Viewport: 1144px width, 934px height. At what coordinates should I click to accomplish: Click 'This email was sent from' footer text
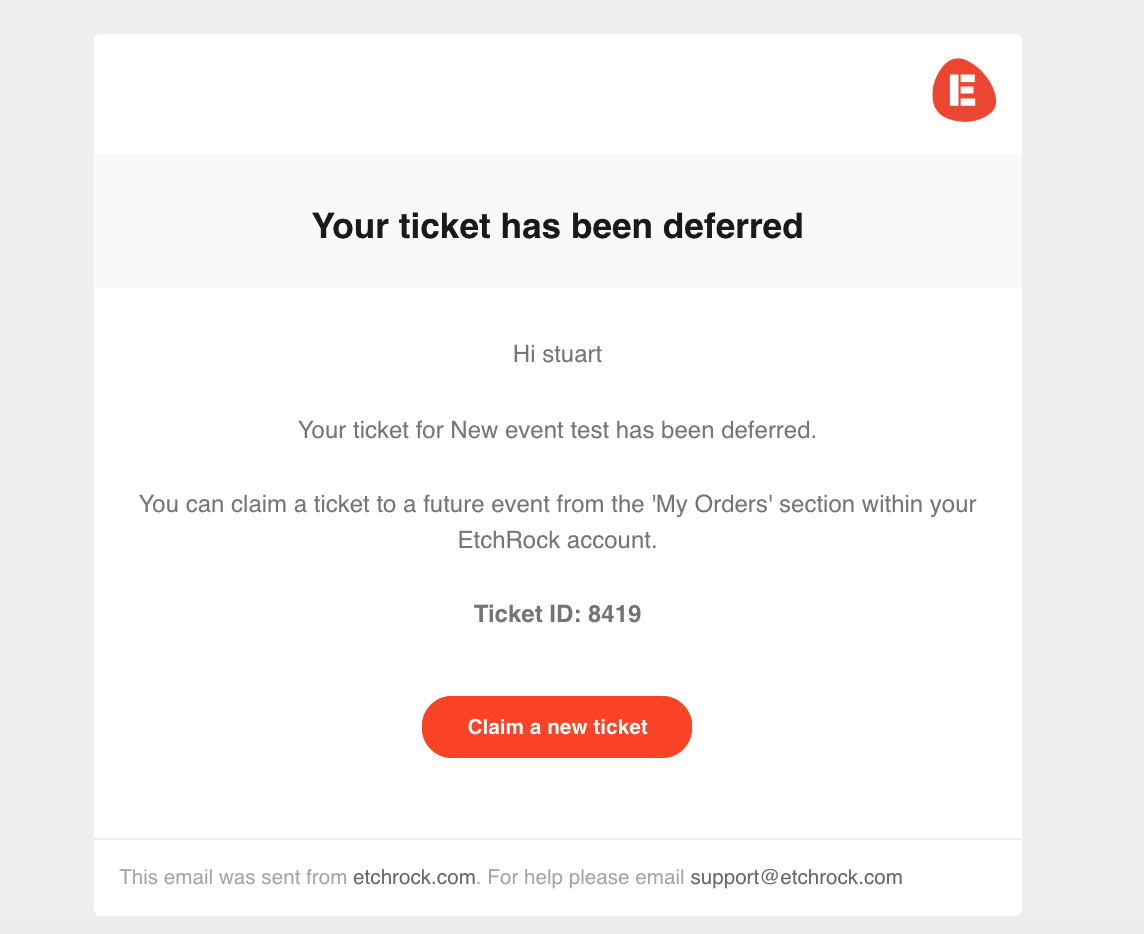(x=234, y=878)
